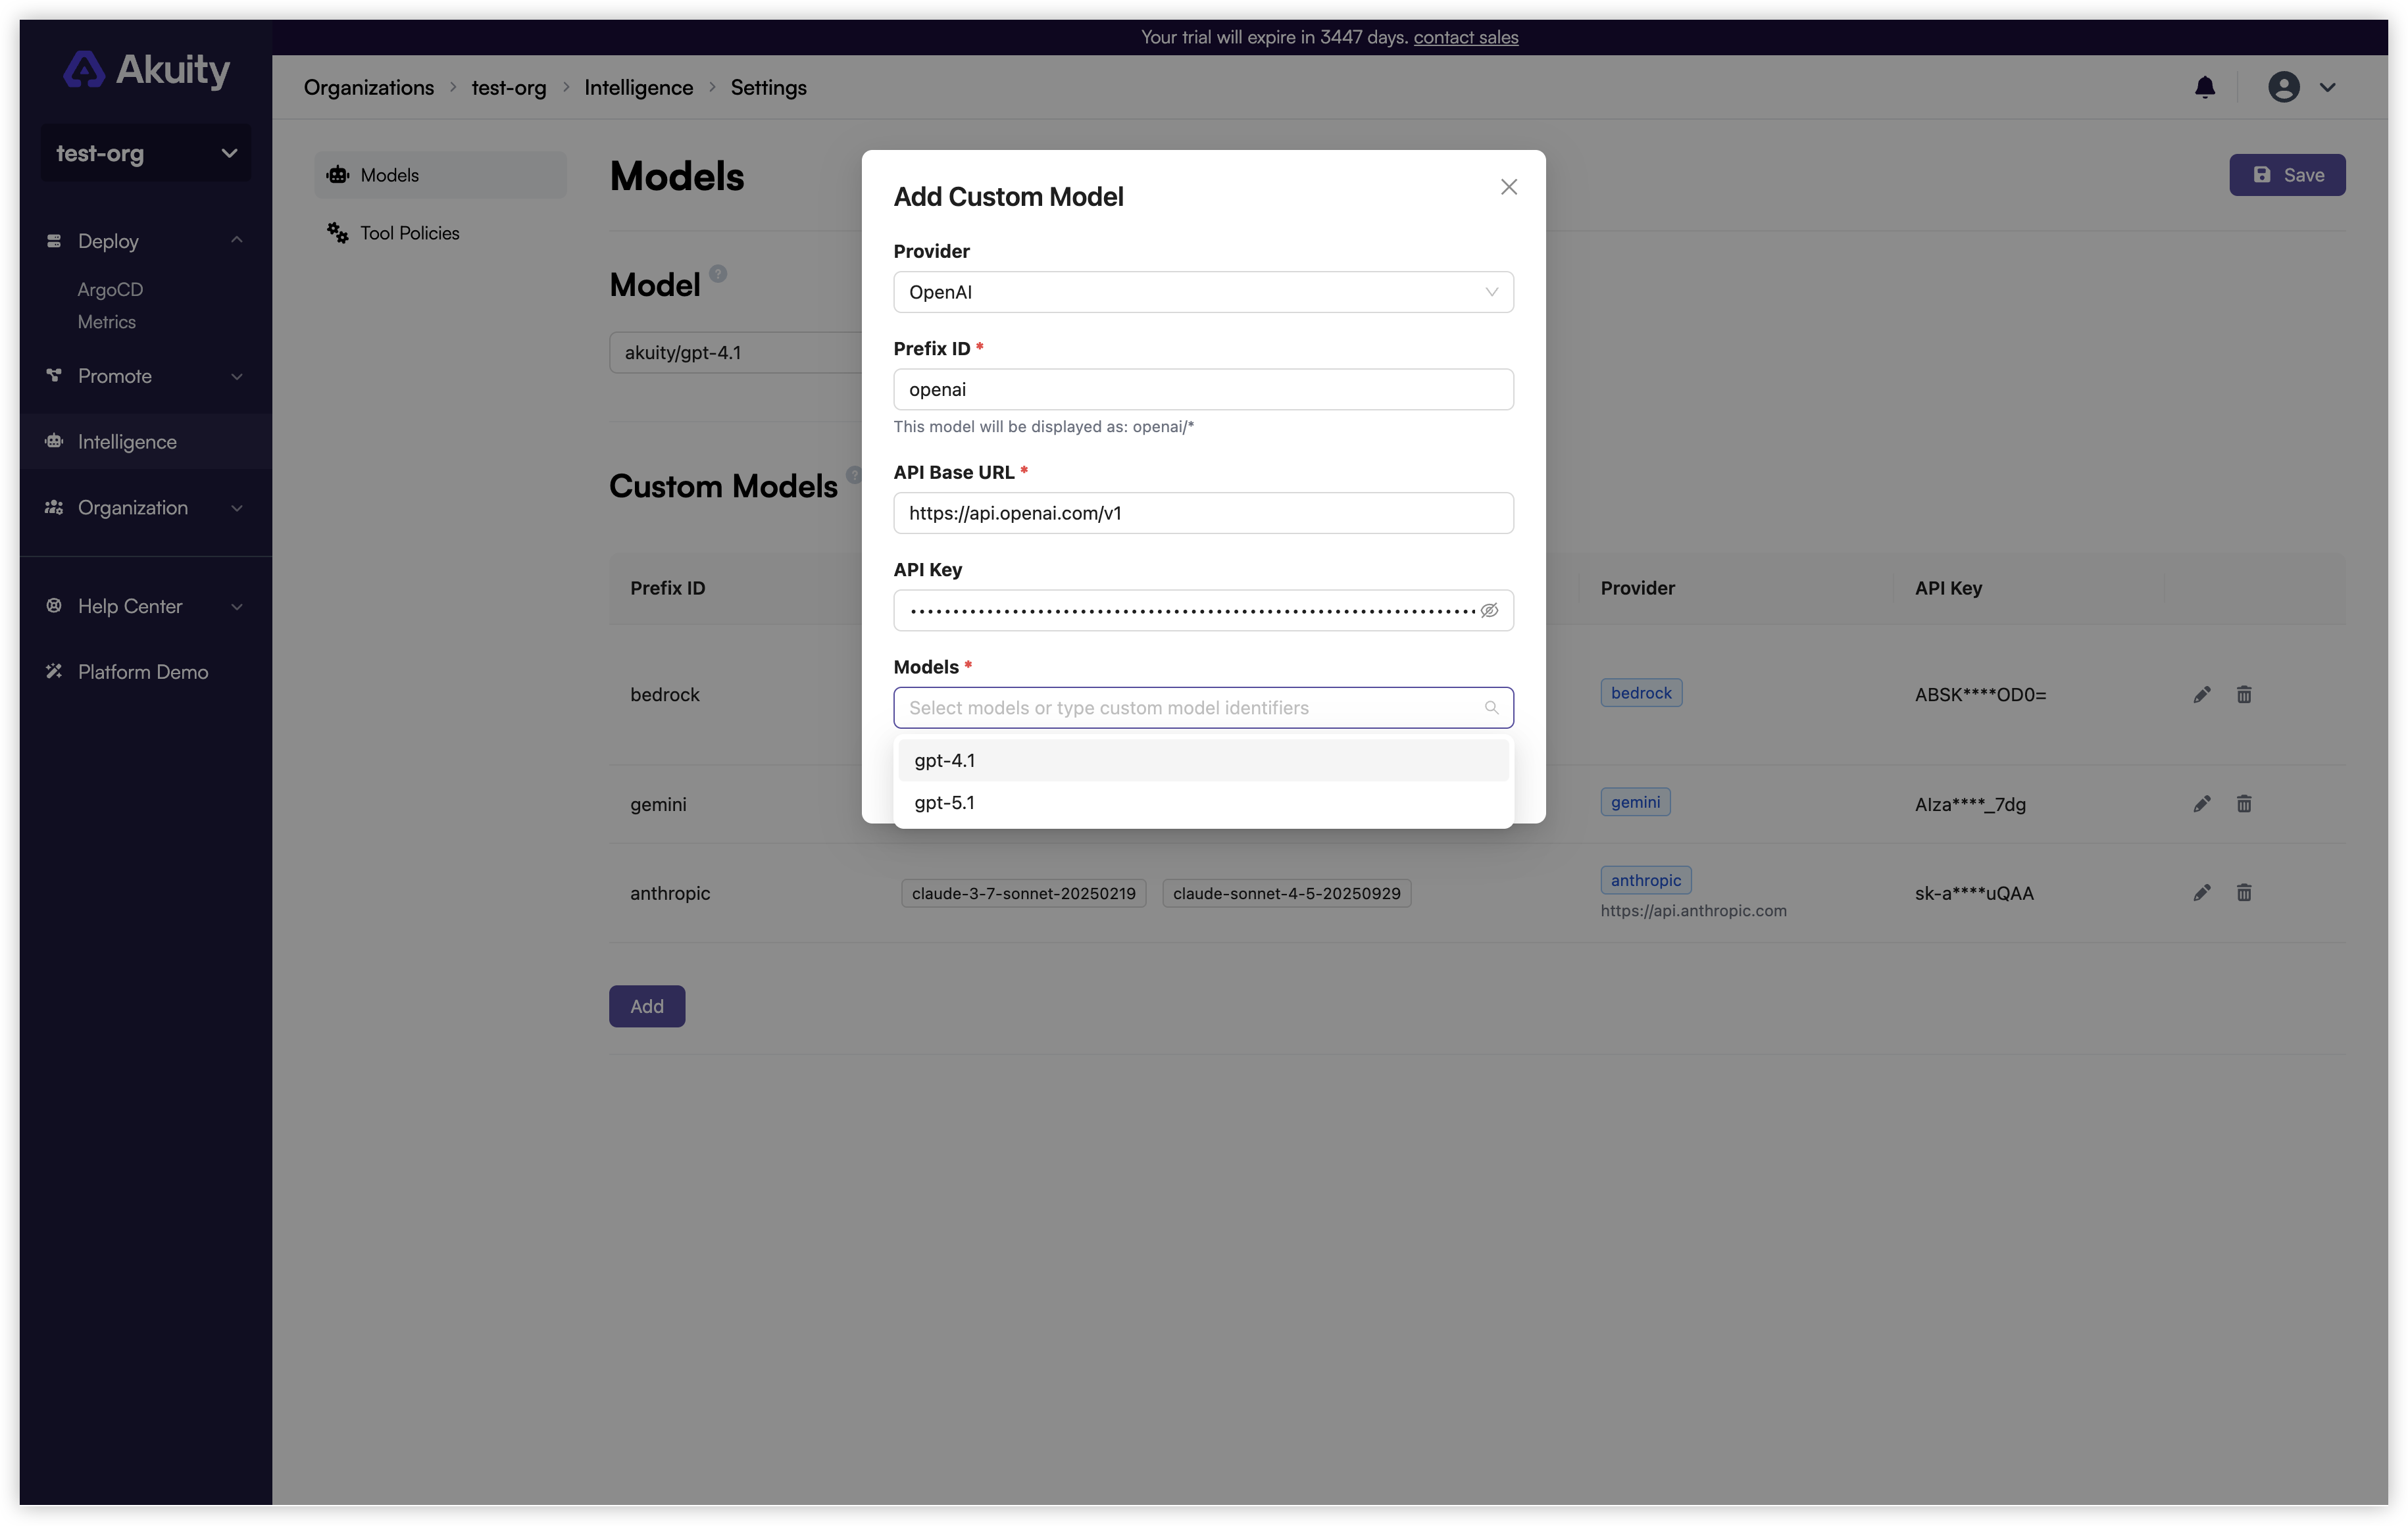Close the Add Custom Model dialog
Image resolution: width=2408 pixels, height=1526 pixels.
click(1509, 187)
